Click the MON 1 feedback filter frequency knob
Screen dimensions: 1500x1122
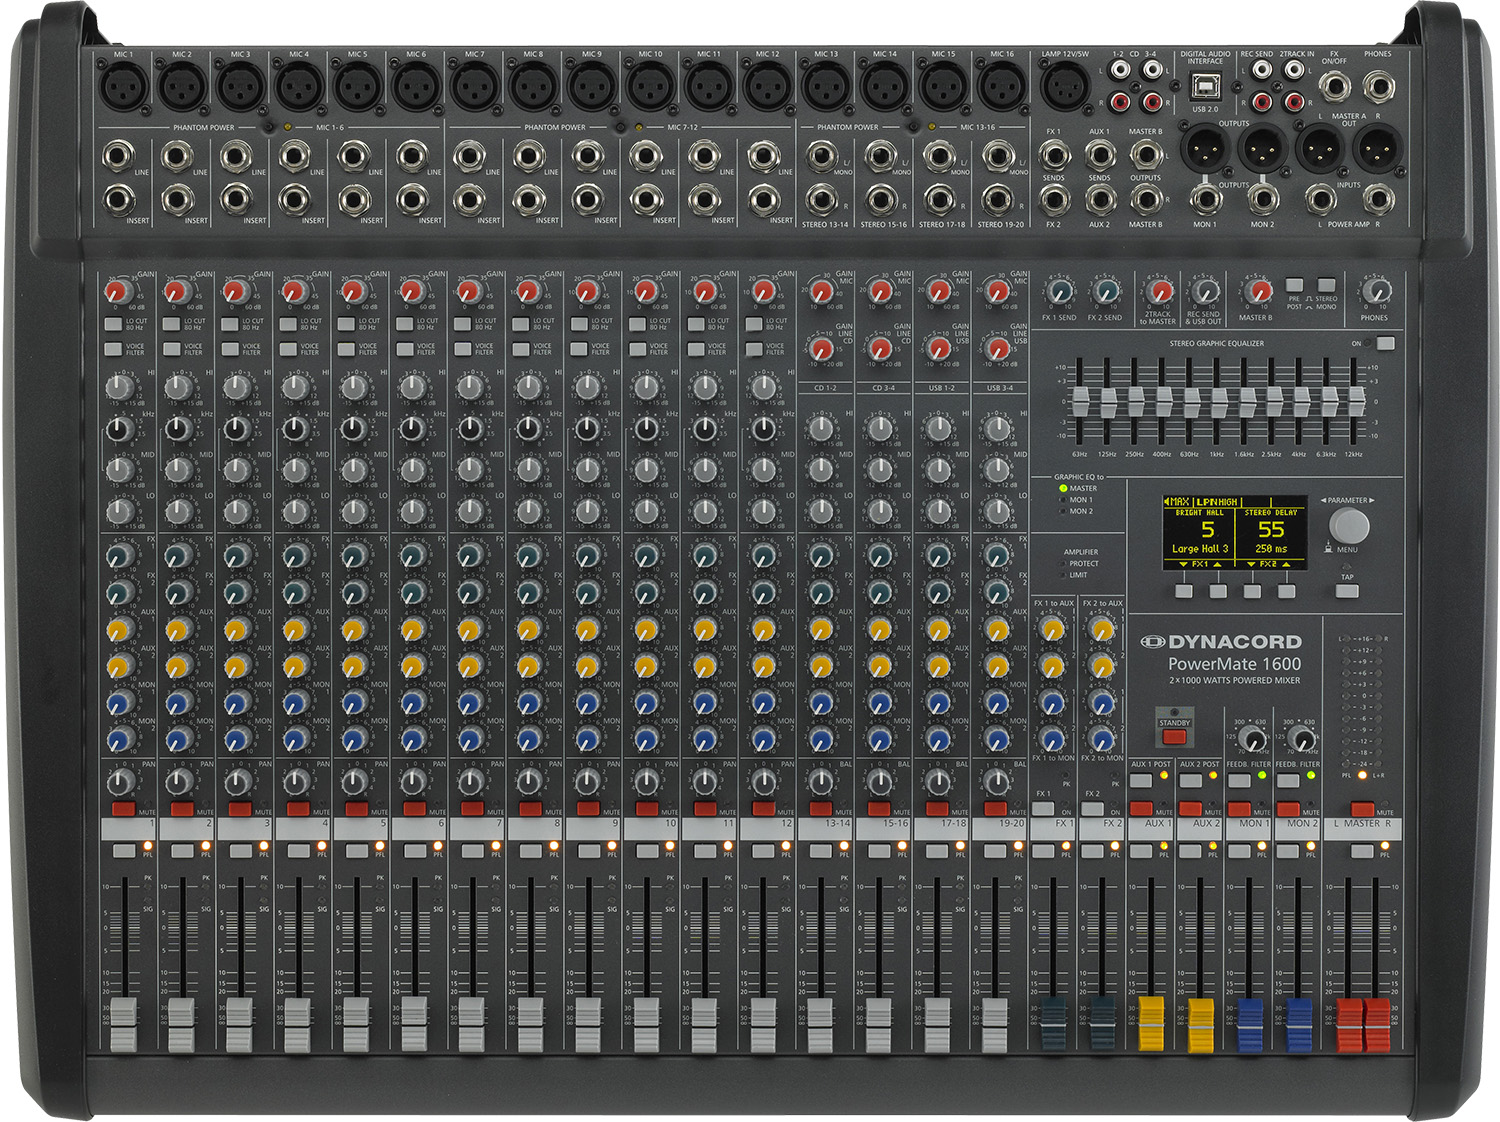[1252, 739]
